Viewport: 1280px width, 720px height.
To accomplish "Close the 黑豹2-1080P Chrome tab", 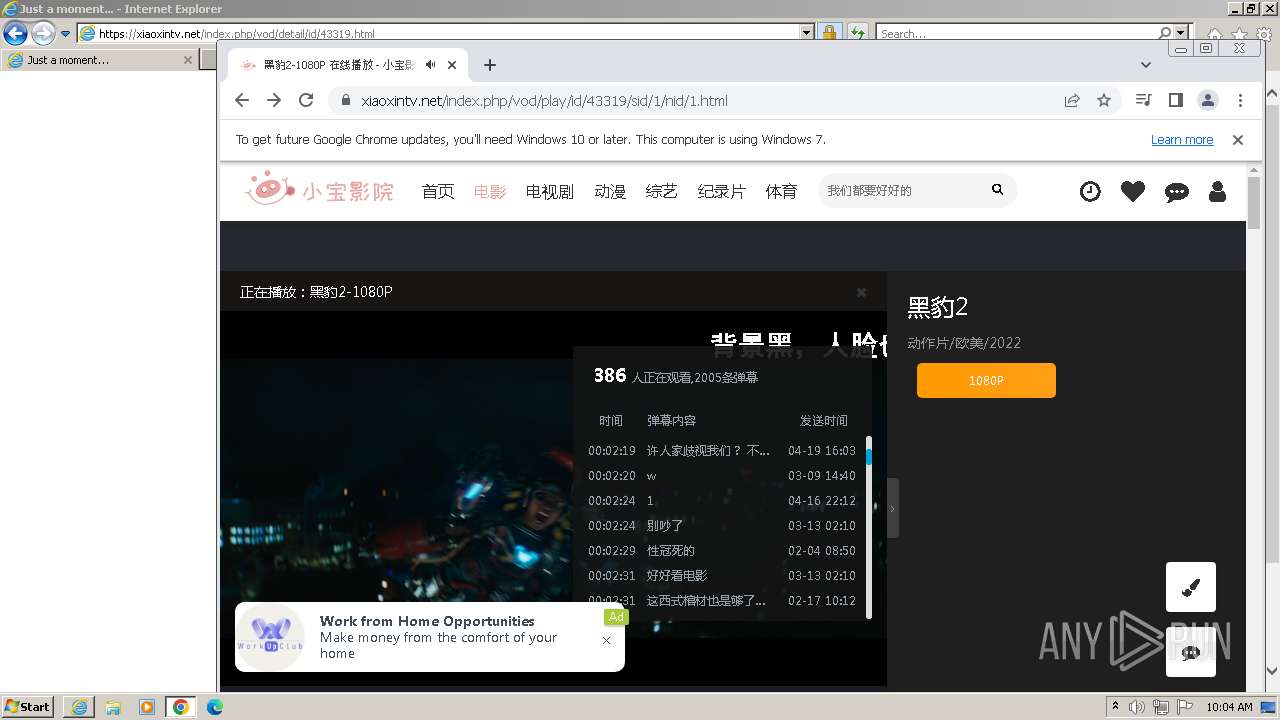I will pyautogui.click(x=452, y=65).
